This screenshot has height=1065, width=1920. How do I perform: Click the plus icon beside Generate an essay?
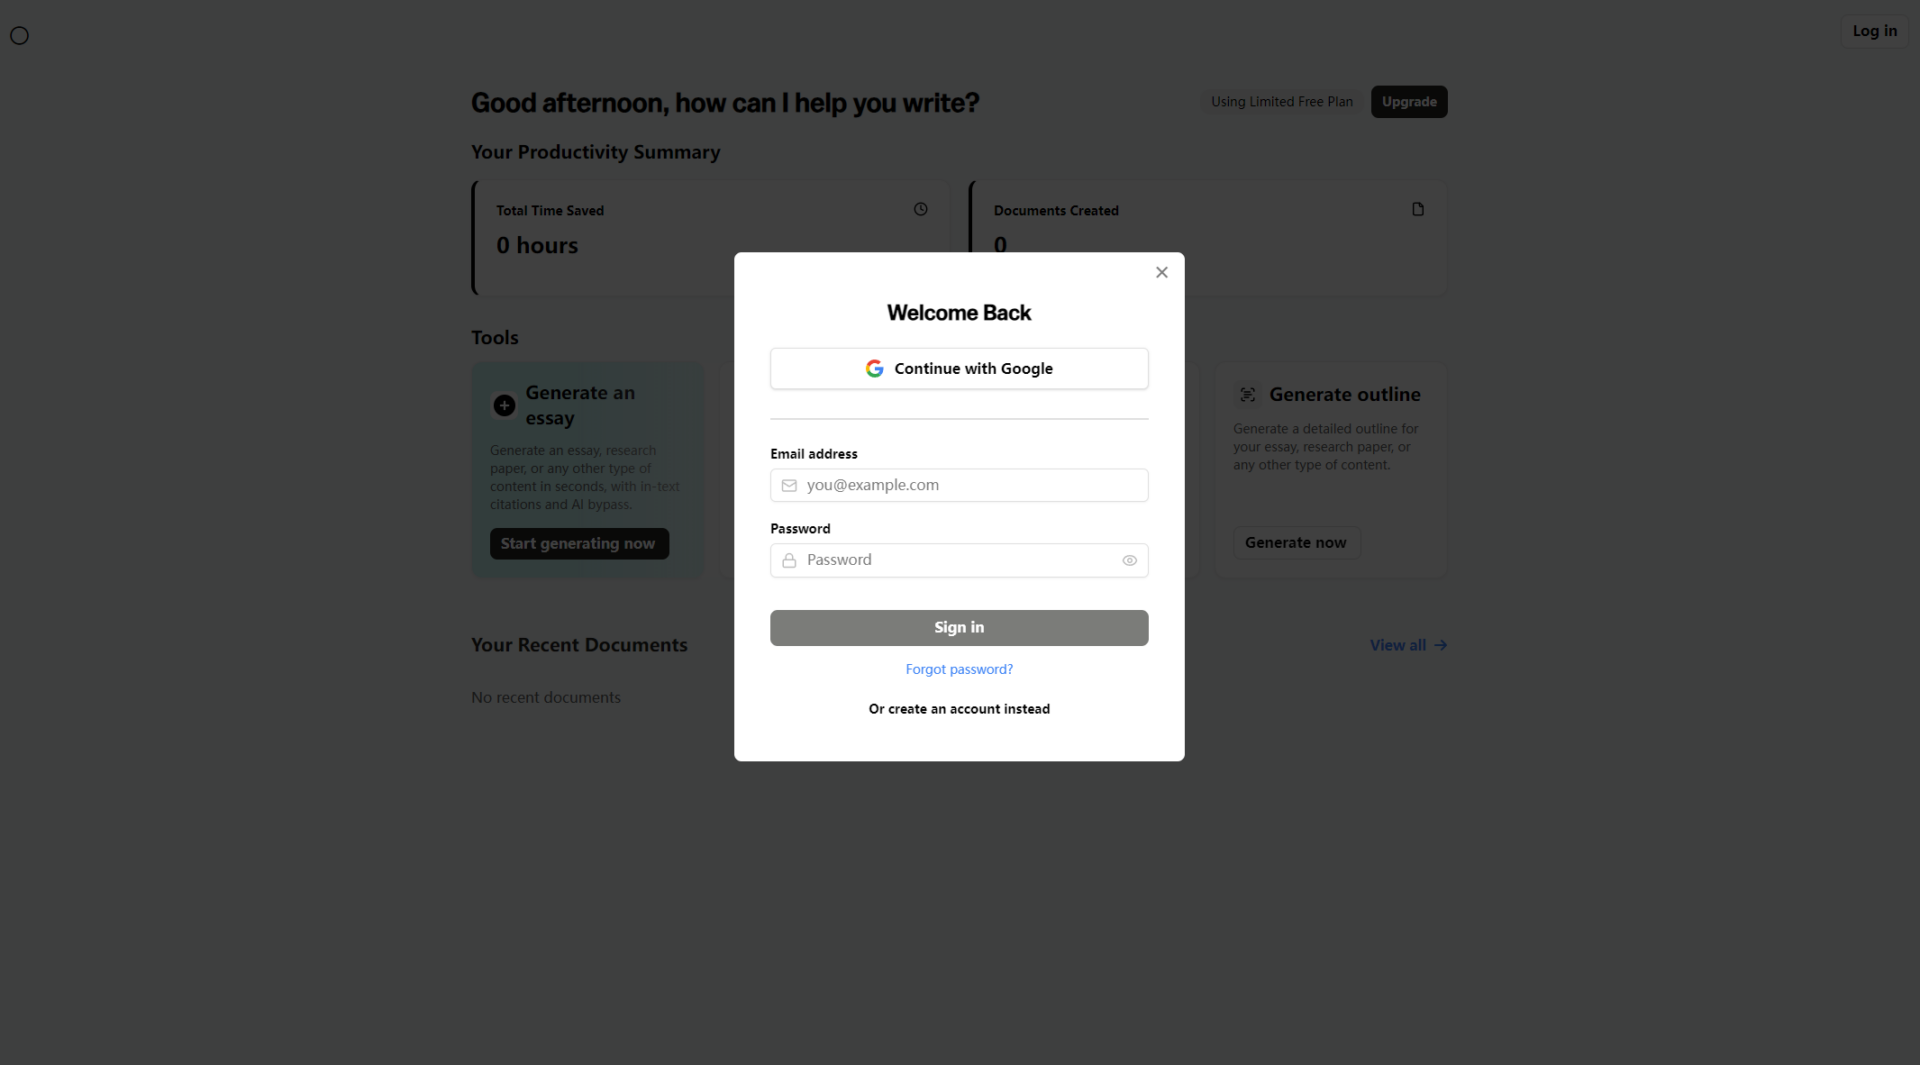point(504,405)
